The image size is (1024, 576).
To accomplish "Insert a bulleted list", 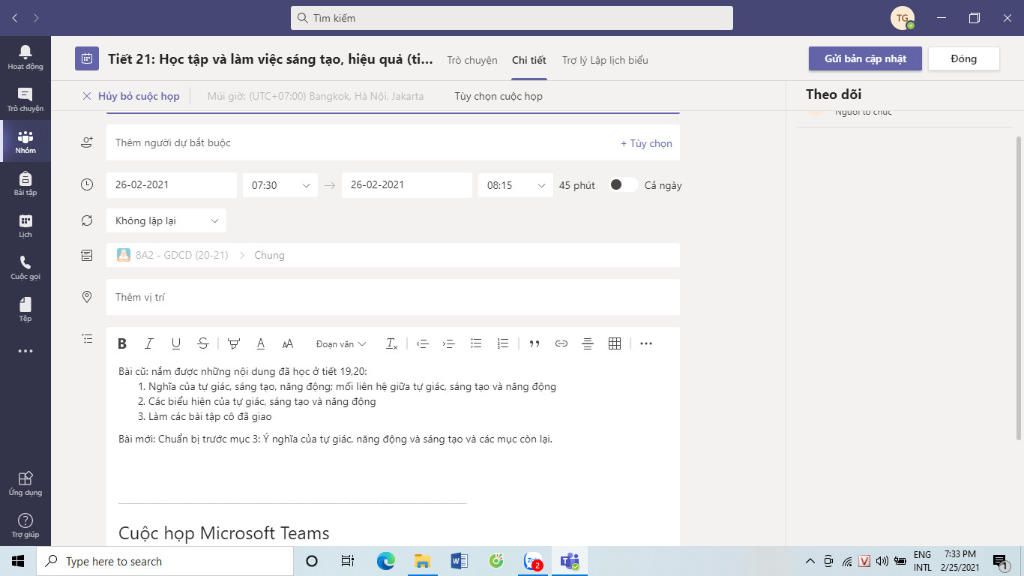I will tap(475, 344).
